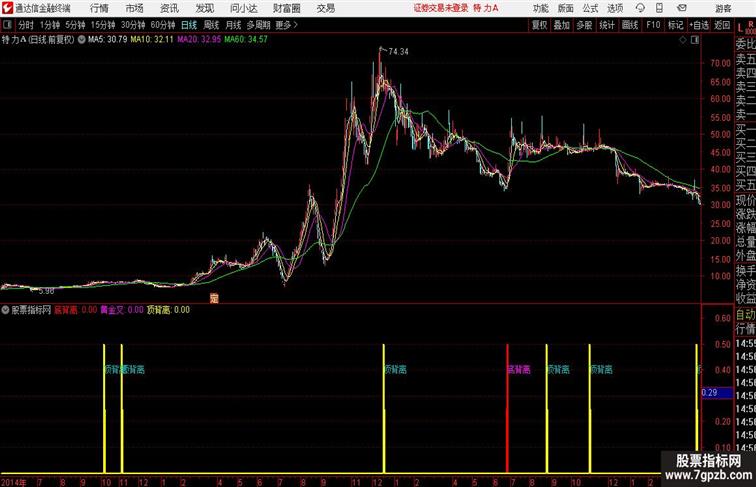The height and width of the screenshot is (487, 756).
Task: Open the 版面 menu
Action: click(x=565, y=8)
